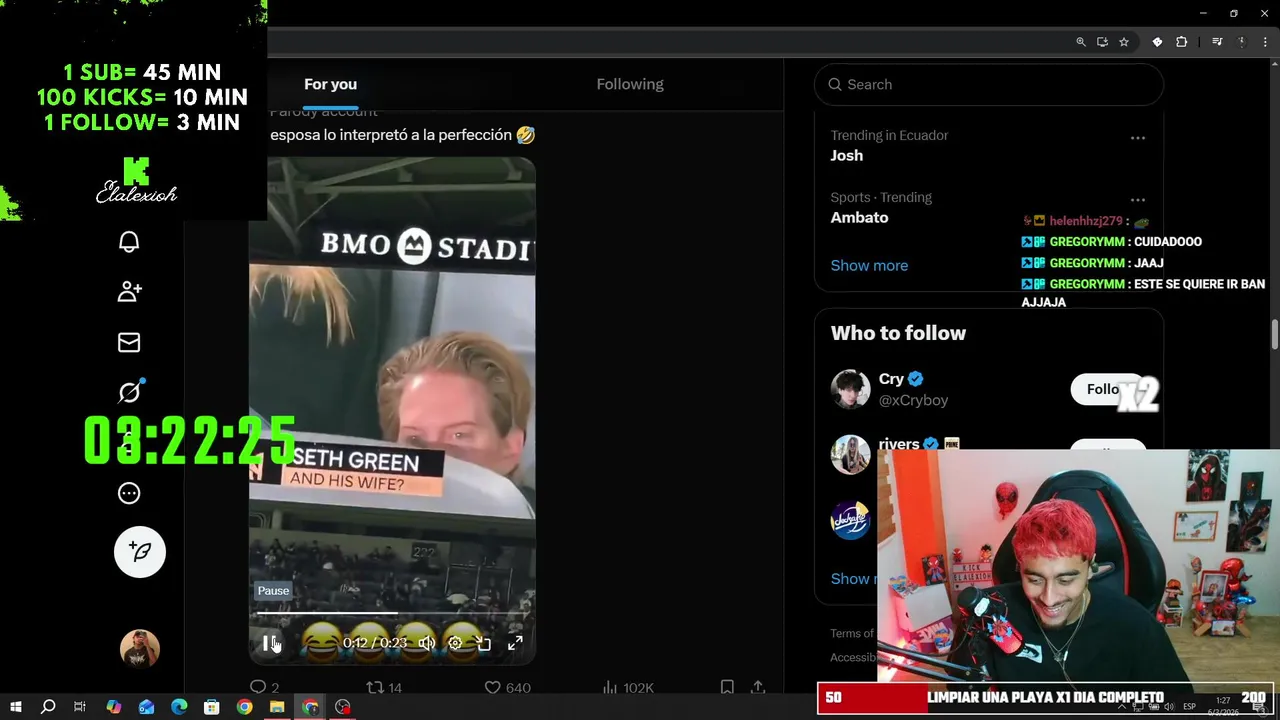Open the Windows Start menu
This screenshot has height=720, width=1280.
tap(15, 707)
